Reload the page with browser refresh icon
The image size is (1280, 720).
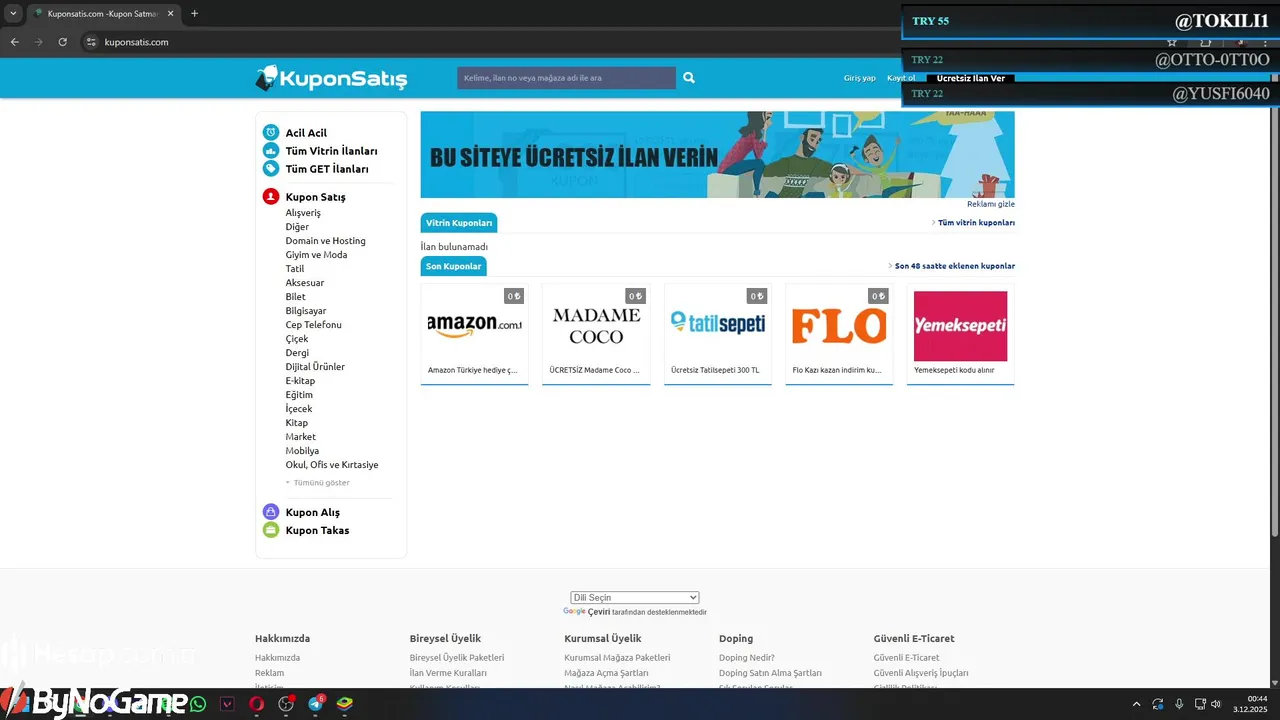click(63, 42)
